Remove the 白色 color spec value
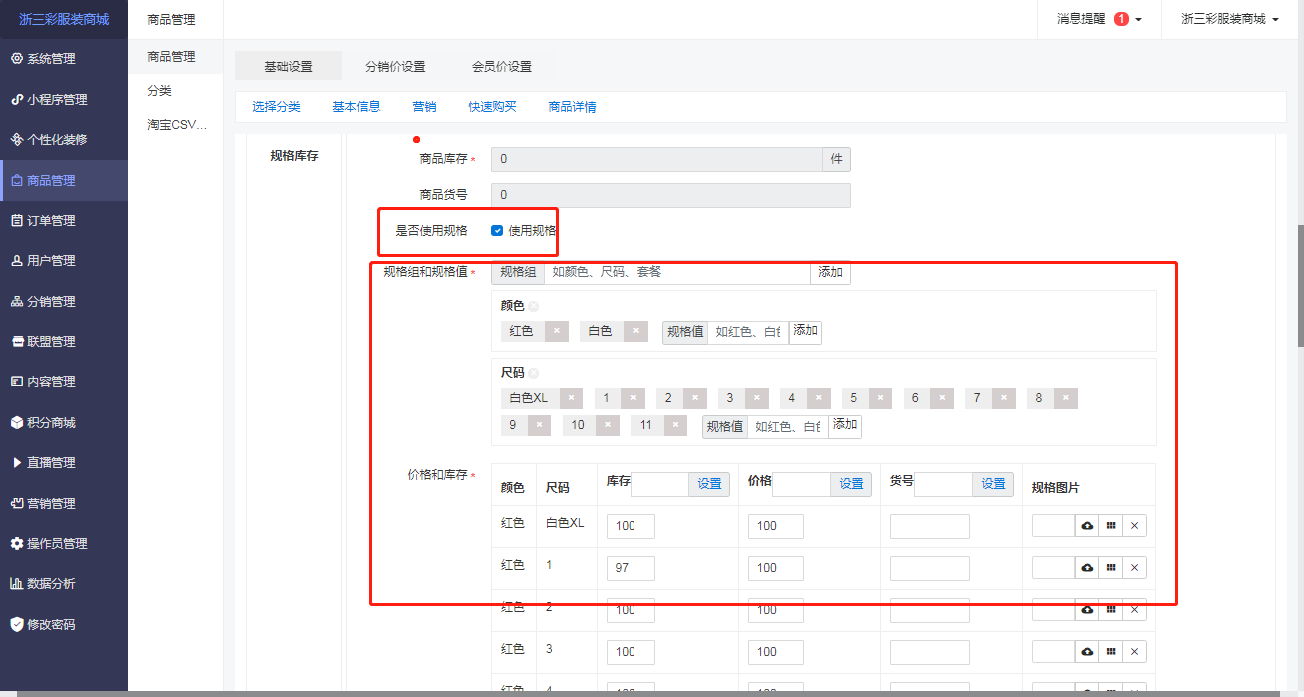This screenshot has height=697, width=1304. click(x=635, y=331)
